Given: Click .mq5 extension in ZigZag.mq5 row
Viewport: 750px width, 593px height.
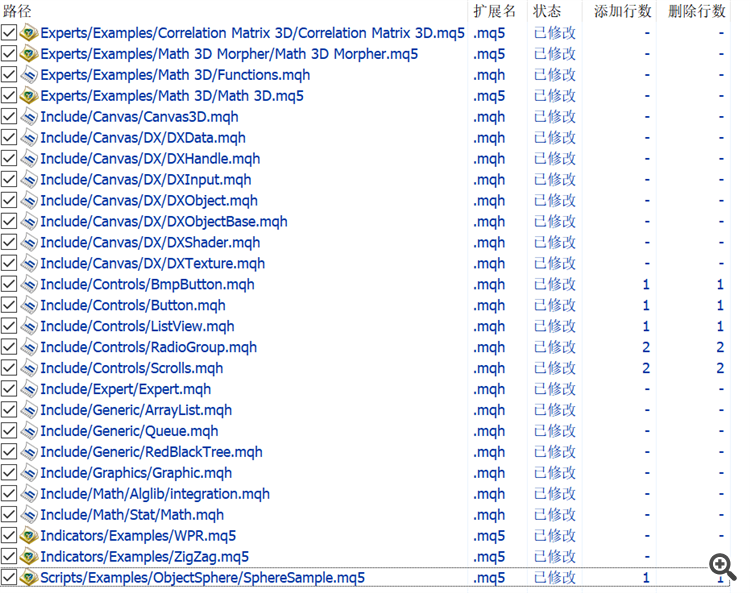Looking at the screenshot, I should 489,557.
